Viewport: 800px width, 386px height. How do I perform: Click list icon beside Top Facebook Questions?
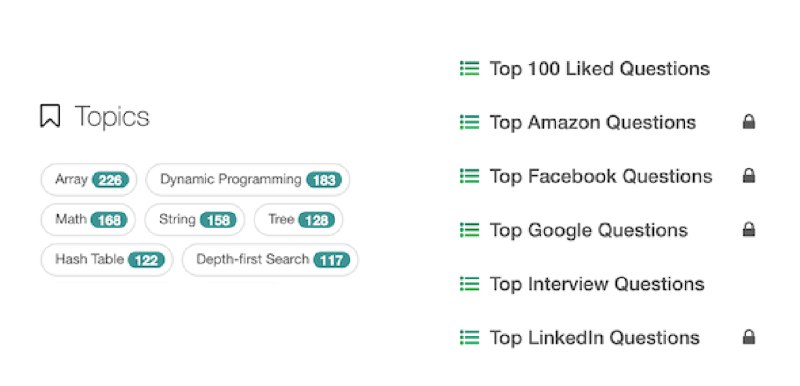[x=469, y=176]
